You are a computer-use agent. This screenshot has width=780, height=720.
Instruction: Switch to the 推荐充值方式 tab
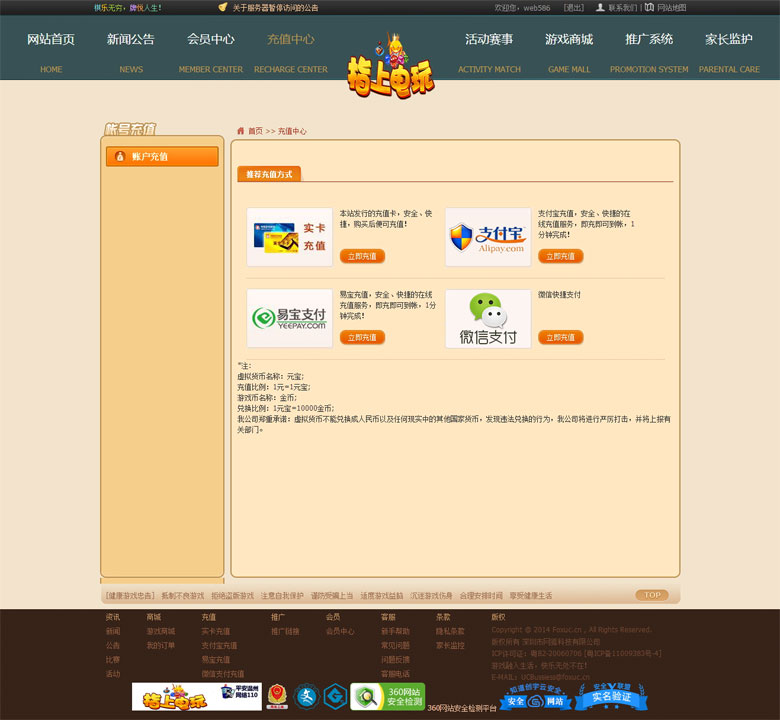coord(269,174)
